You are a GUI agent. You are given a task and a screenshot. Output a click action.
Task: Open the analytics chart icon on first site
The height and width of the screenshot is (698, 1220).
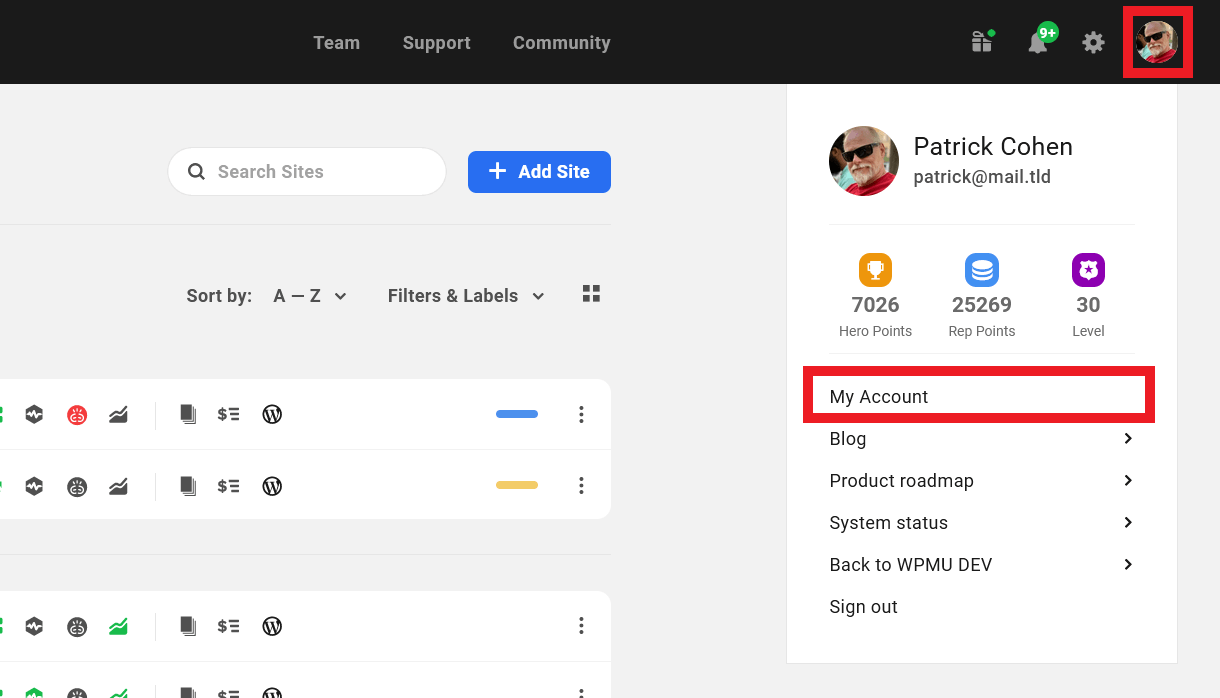tap(118, 413)
